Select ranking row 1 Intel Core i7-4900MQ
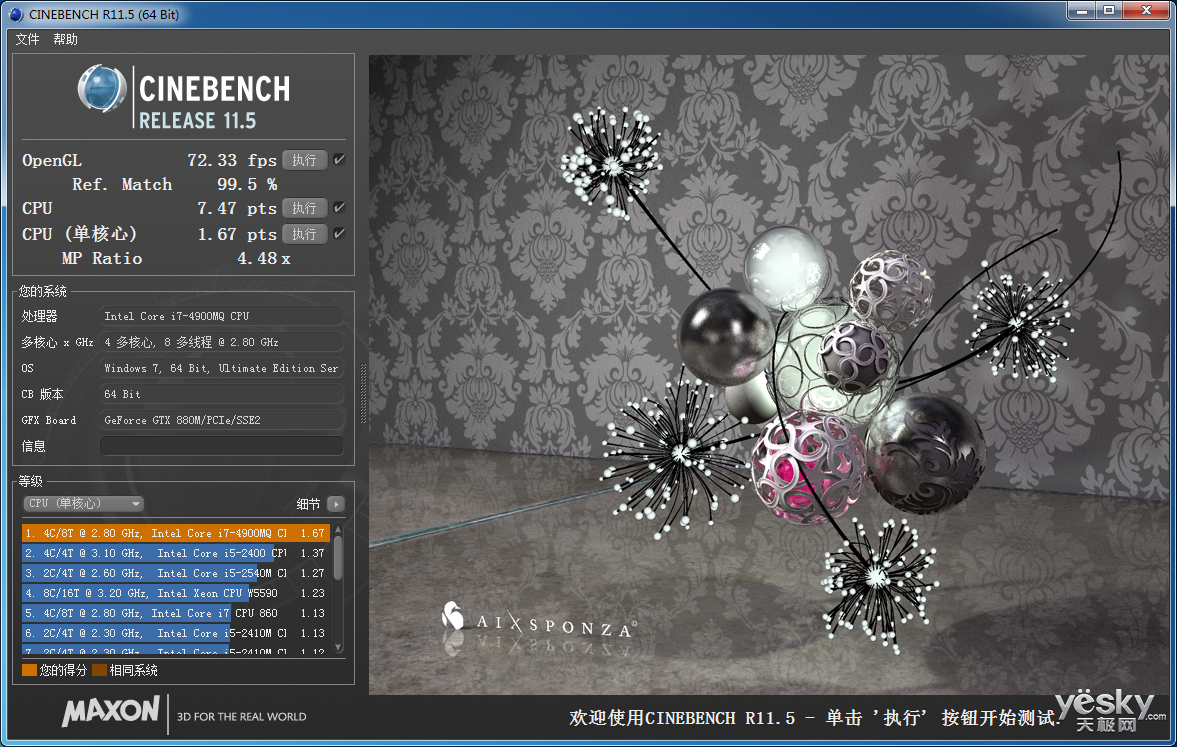This screenshot has width=1177, height=747. [x=176, y=533]
